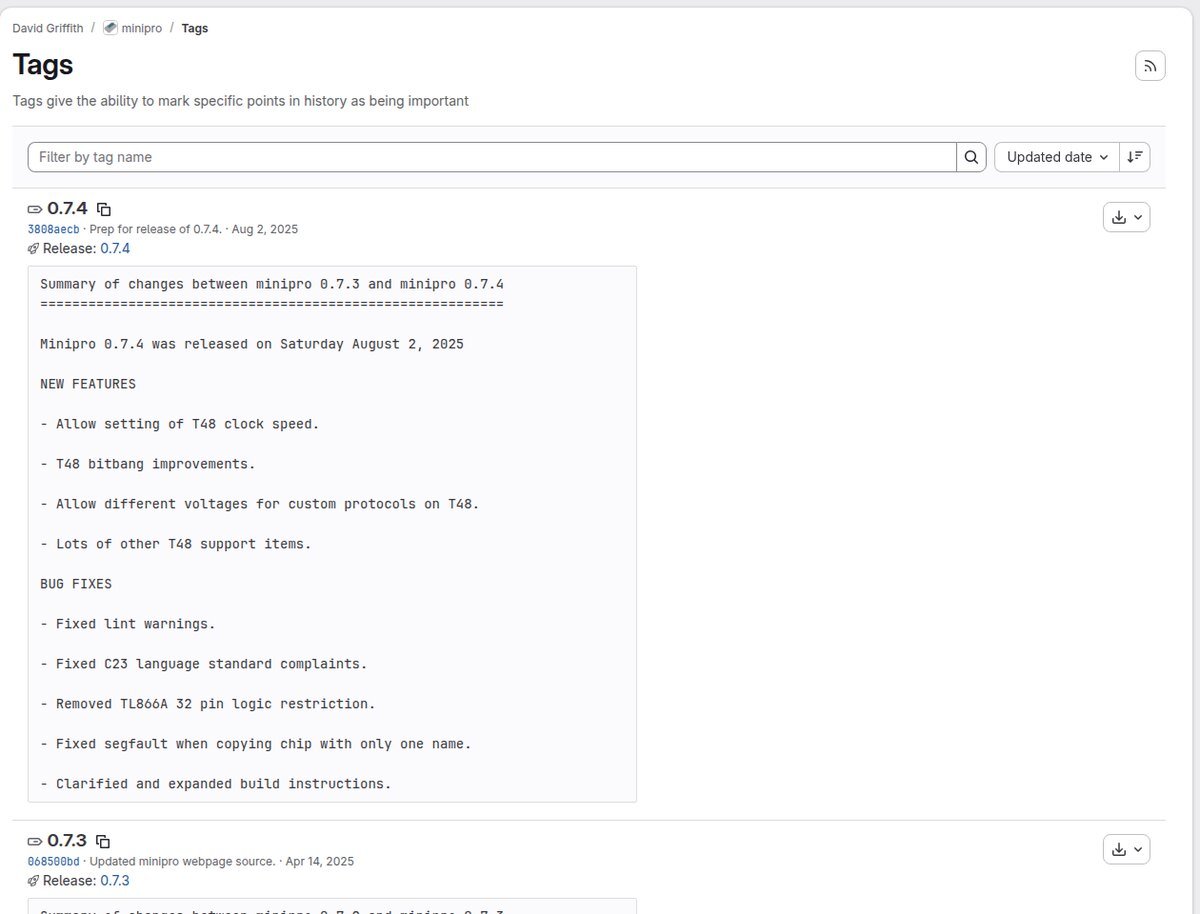The width and height of the screenshot is (1200, 914).
Task: Click the tag icon beside 0.7.3
Action: coord(35,842)
